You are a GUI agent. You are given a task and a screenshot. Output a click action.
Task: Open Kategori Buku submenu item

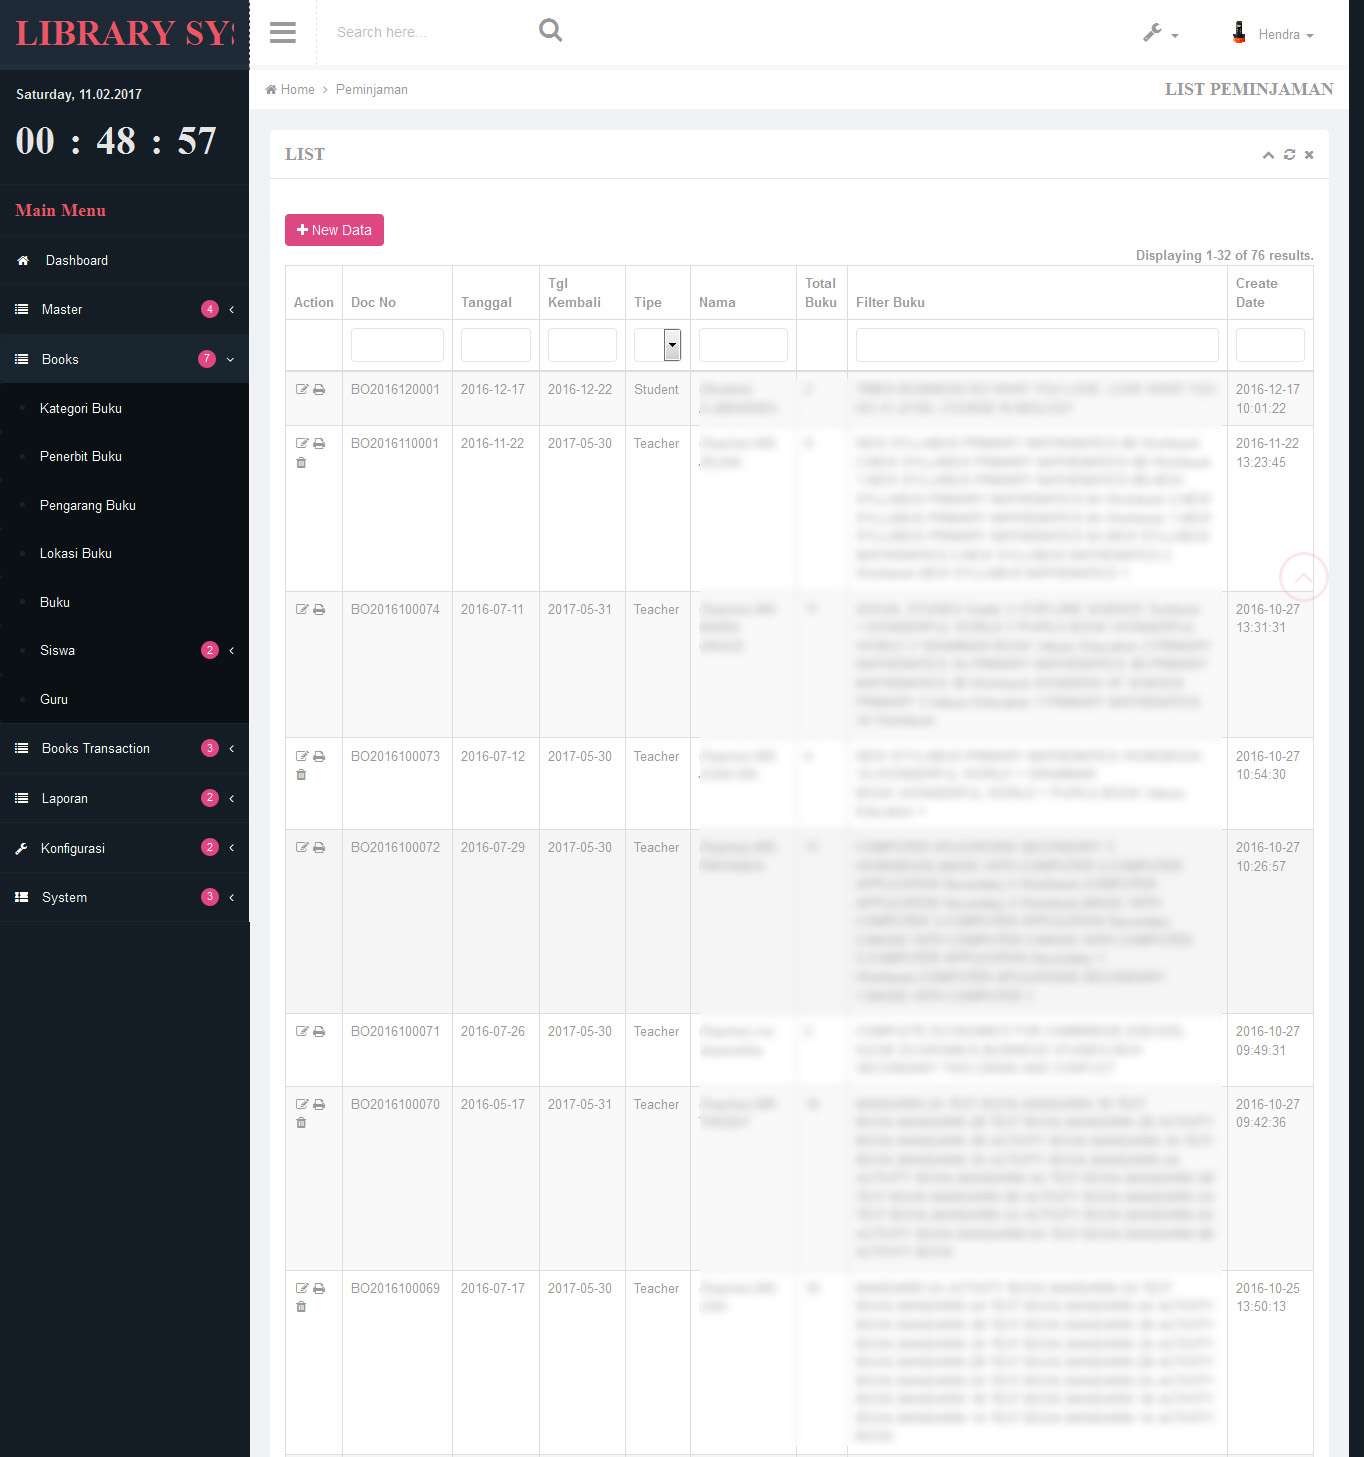pos(81,409)
